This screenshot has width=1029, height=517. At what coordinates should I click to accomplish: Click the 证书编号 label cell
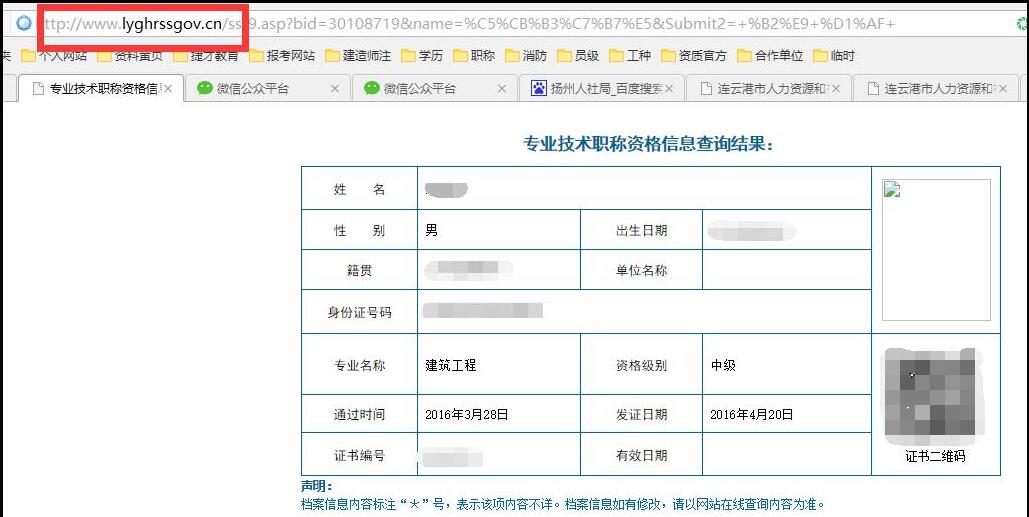pos(359,455)
